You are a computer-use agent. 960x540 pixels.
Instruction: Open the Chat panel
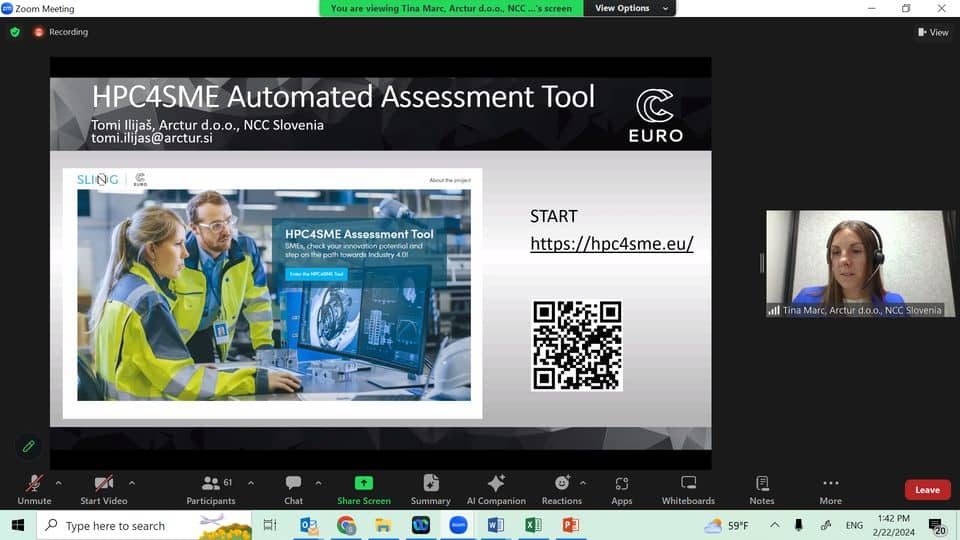[293, 490]
